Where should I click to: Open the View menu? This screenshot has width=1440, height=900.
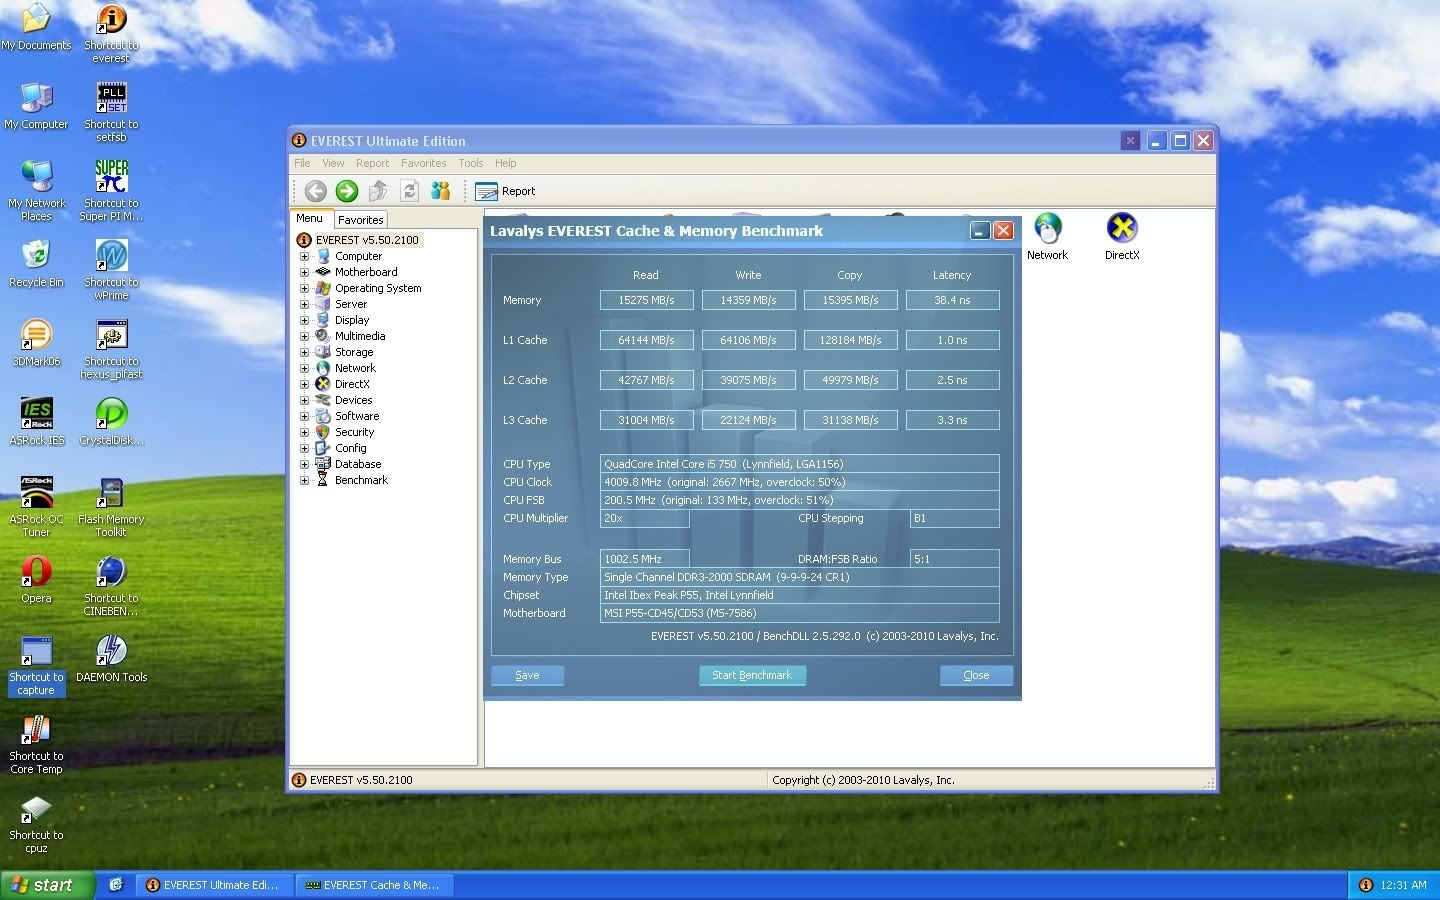pyautogui.click(x=333, y=163)
